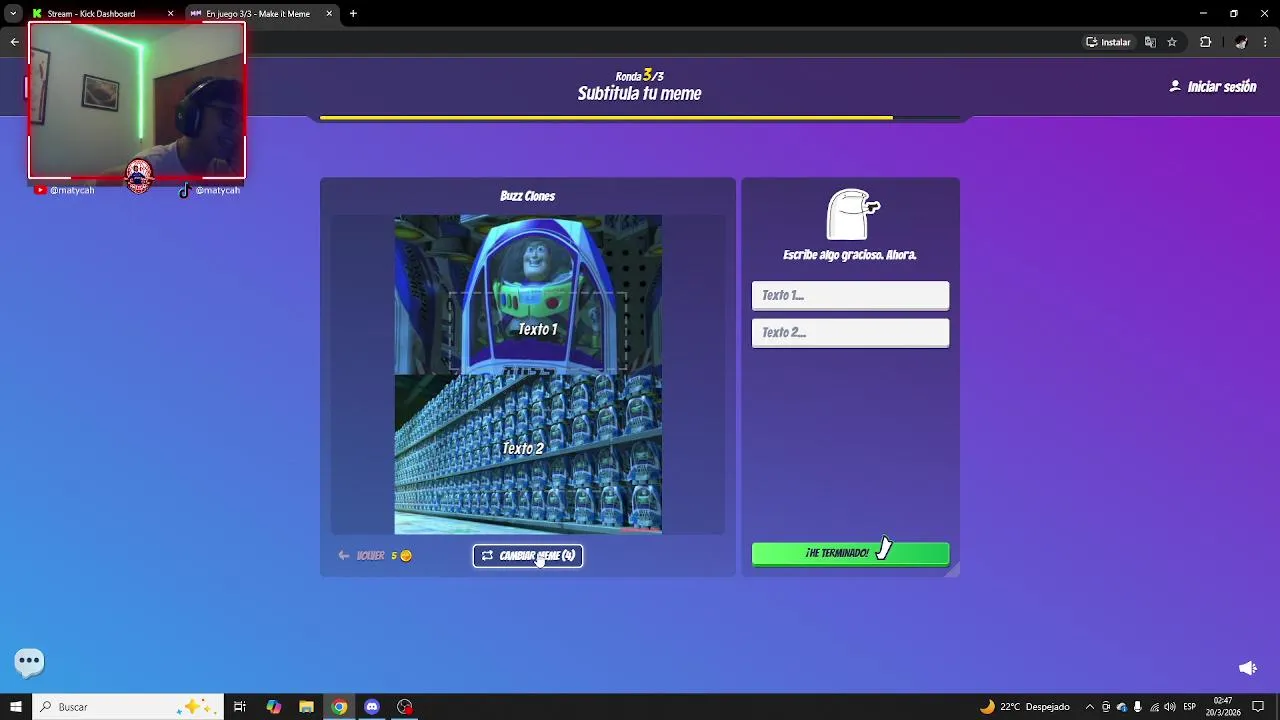Open the Chrome extensions puzzle icon

point(1205,42)
